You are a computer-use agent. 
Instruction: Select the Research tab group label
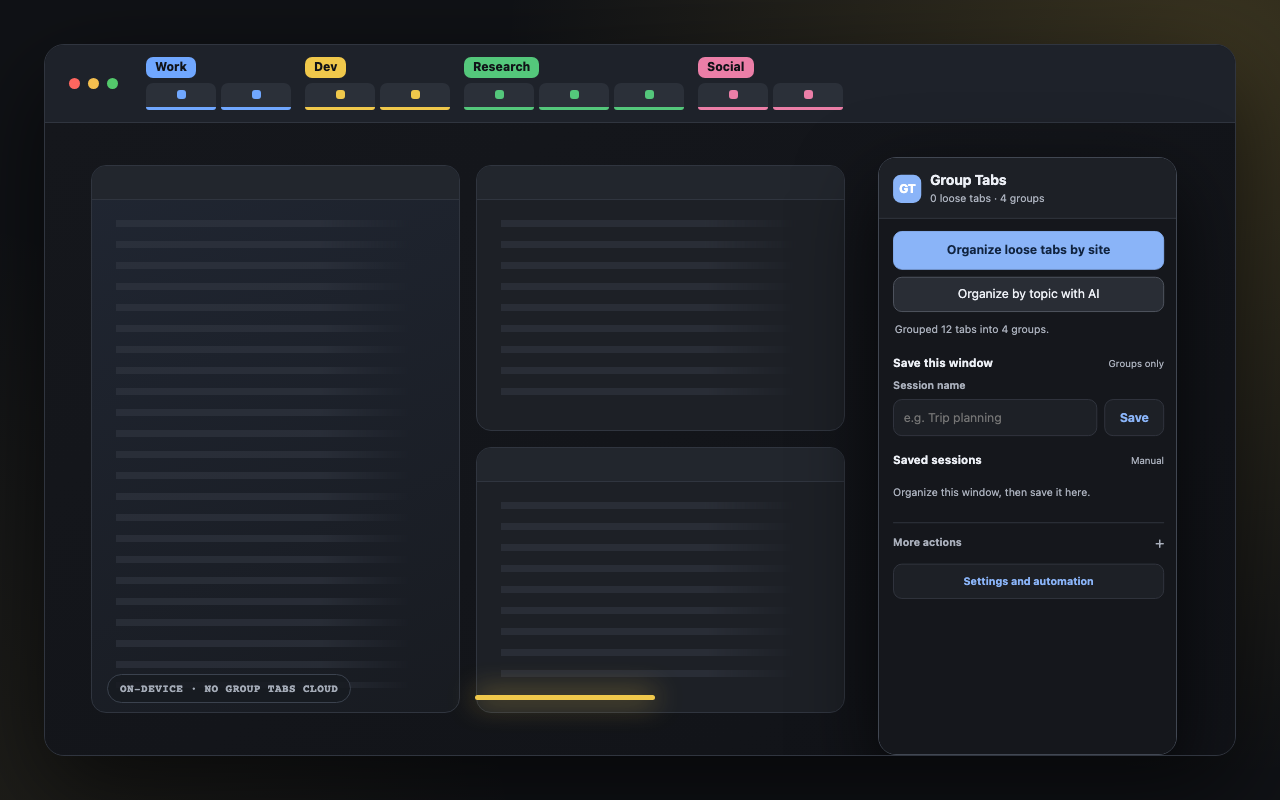pyautogui.click(x=501, y=67)
